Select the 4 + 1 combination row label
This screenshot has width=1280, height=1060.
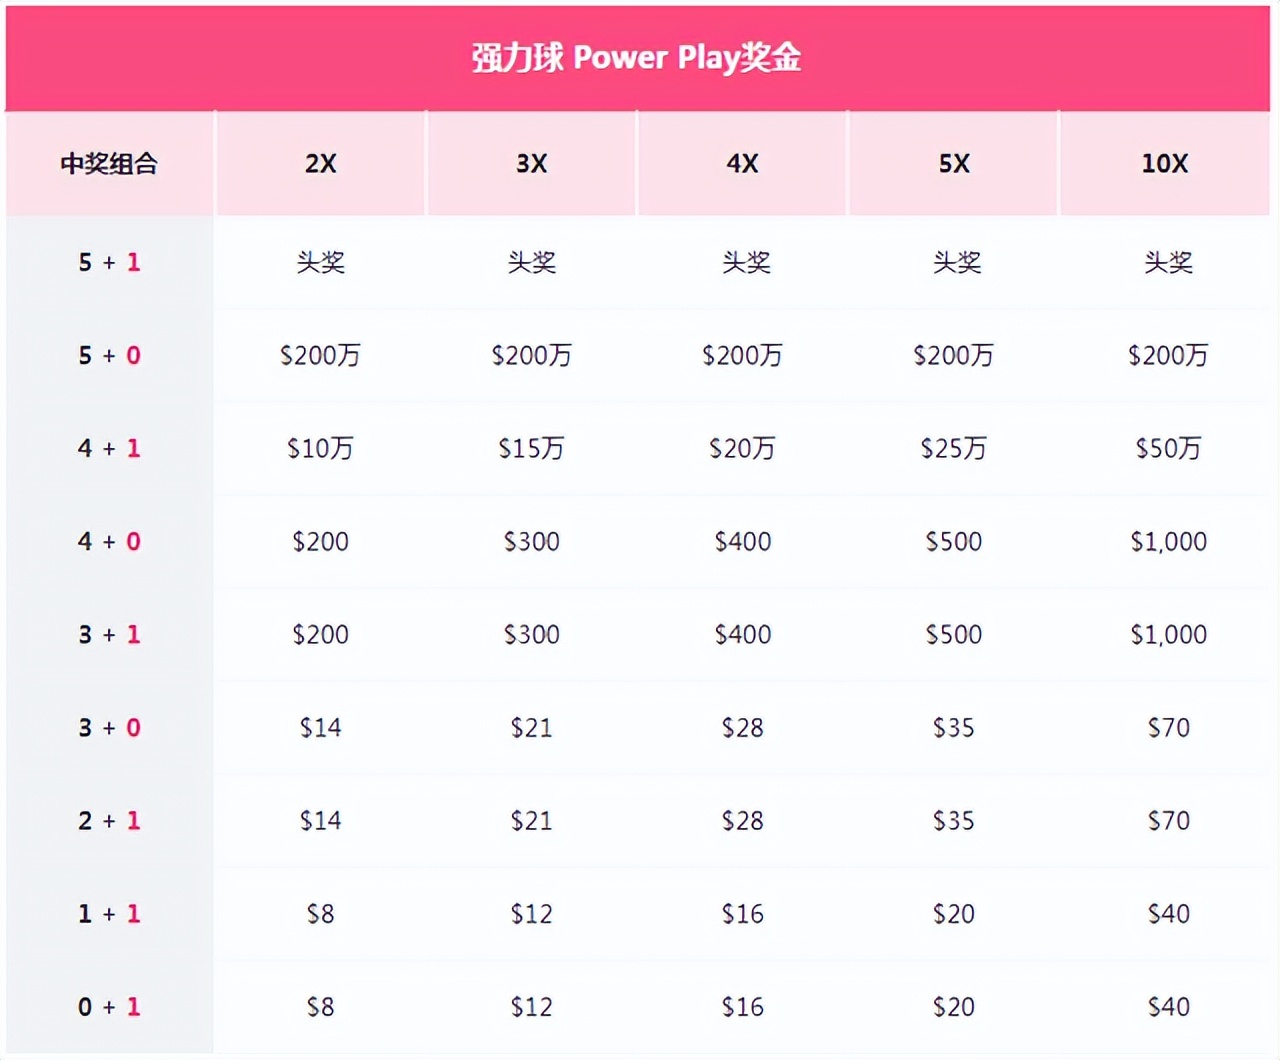click(109, 449)
